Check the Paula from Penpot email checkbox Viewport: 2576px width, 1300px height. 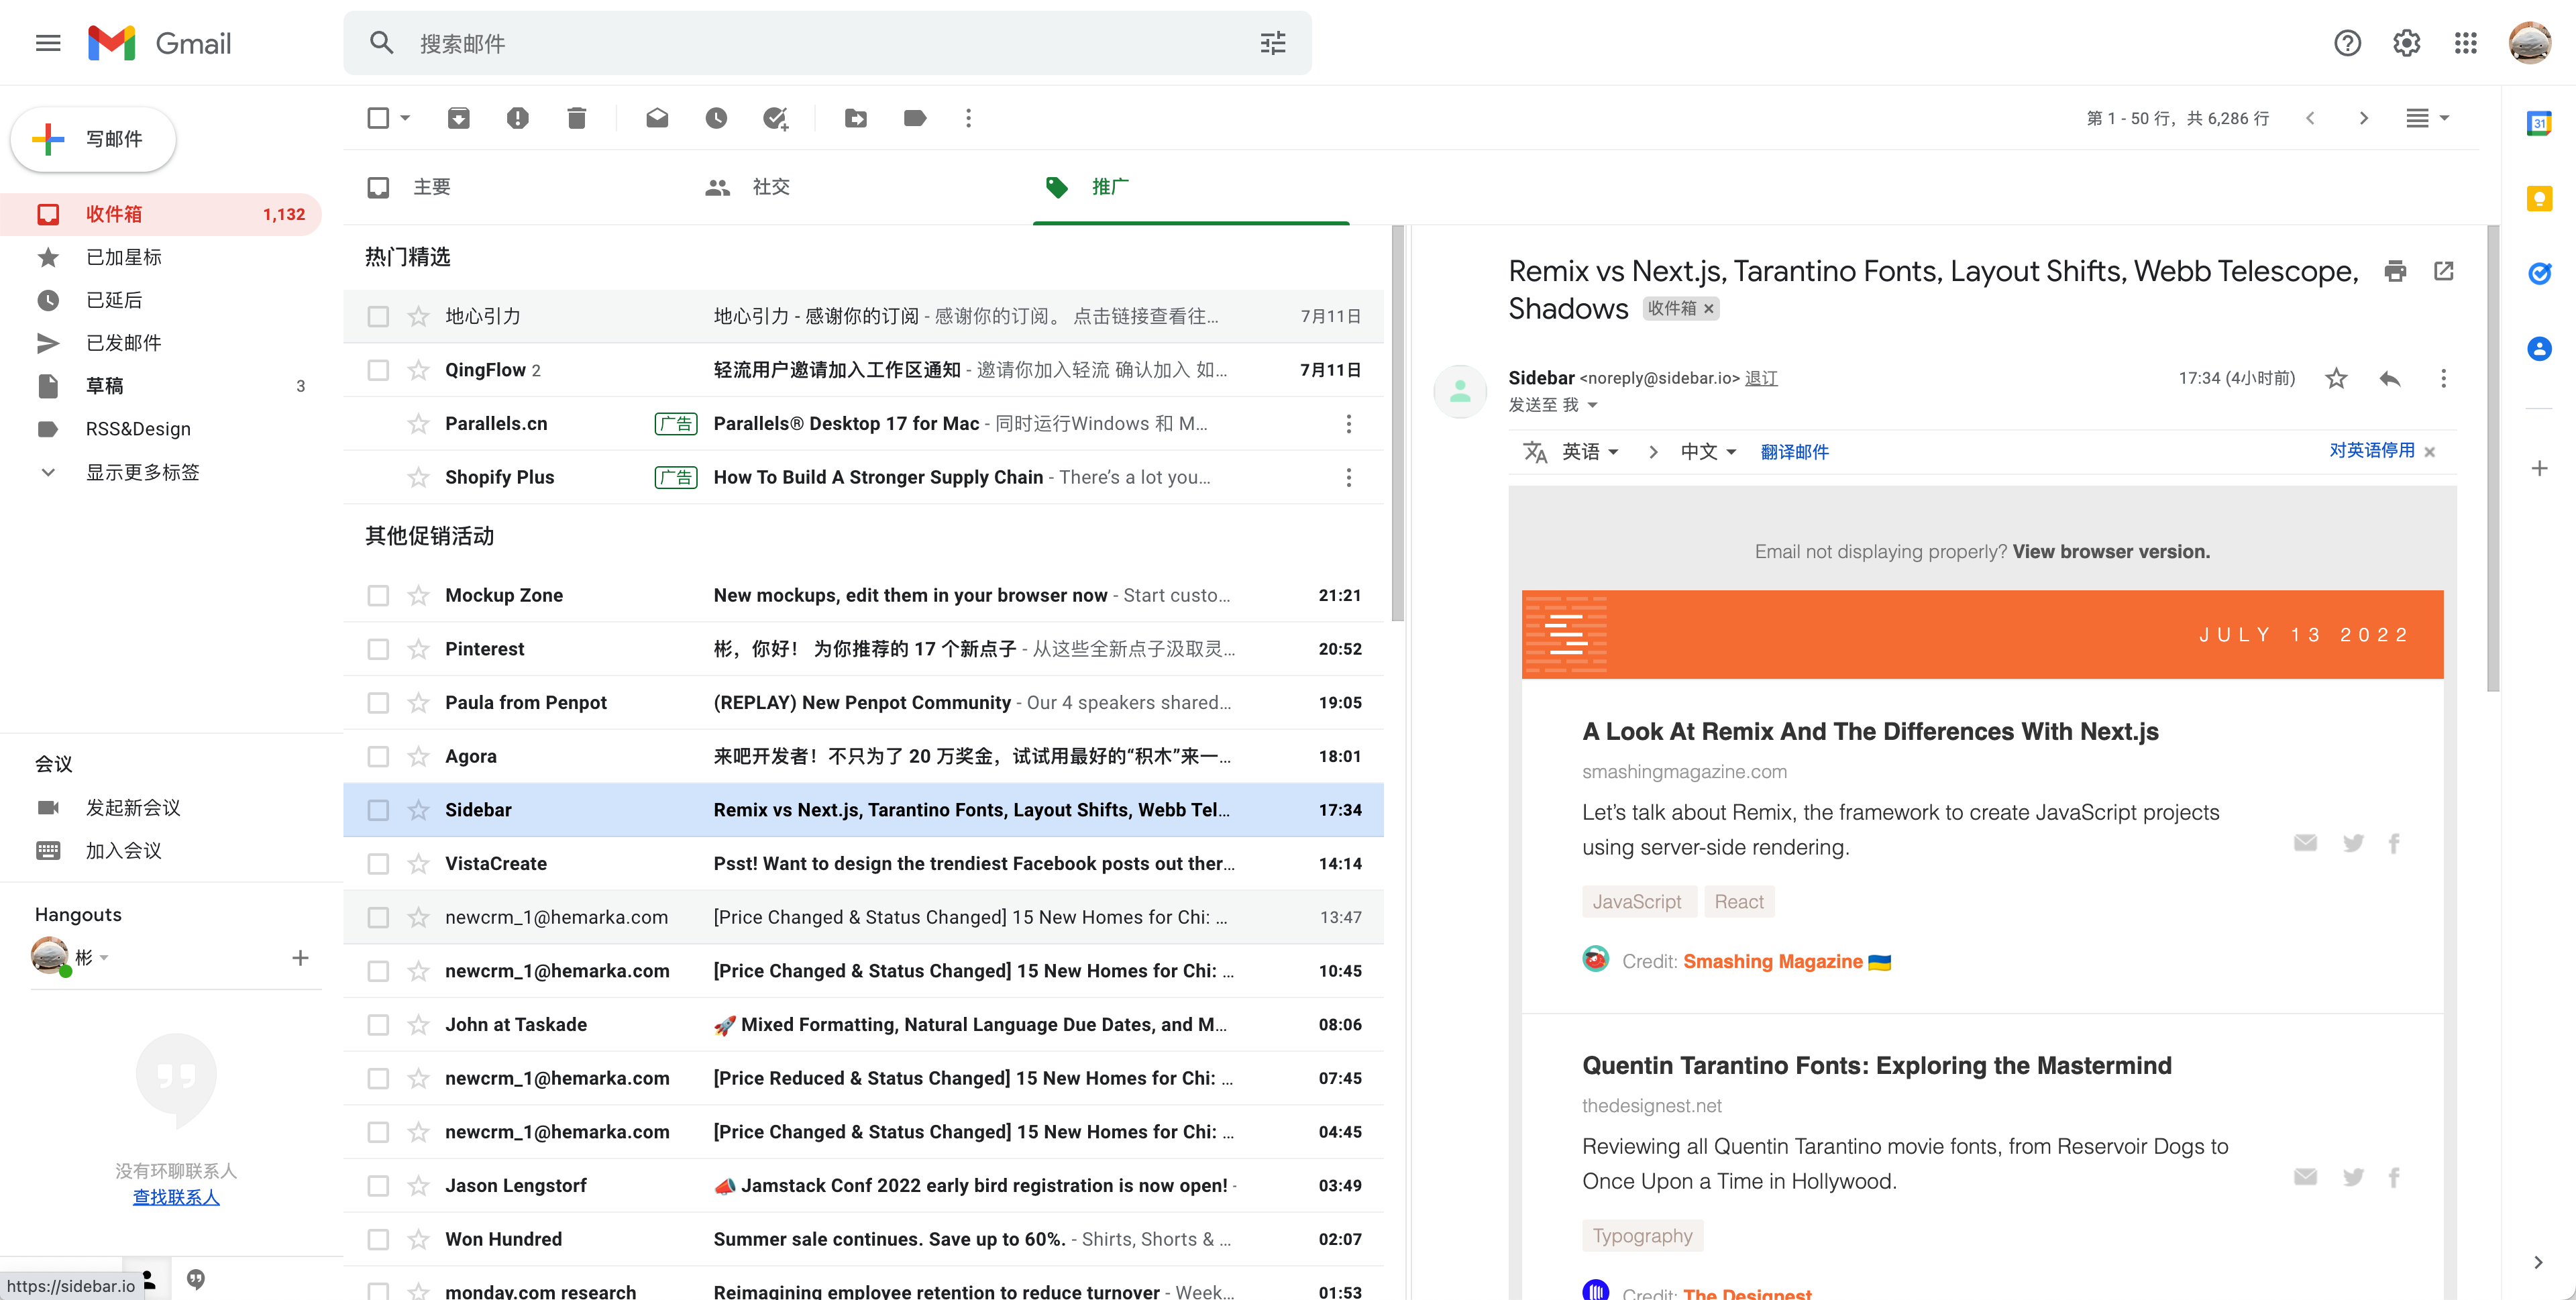pyautogui.click(x=378, y=703)
